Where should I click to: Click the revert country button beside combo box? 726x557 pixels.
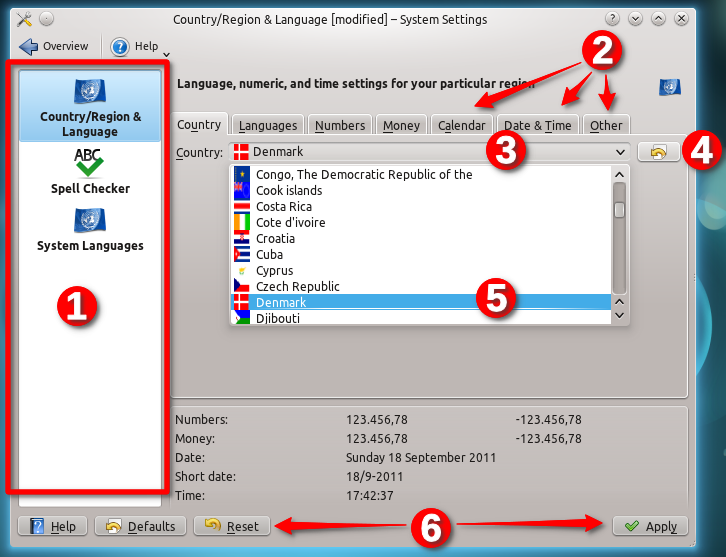[x=659, y=152]
